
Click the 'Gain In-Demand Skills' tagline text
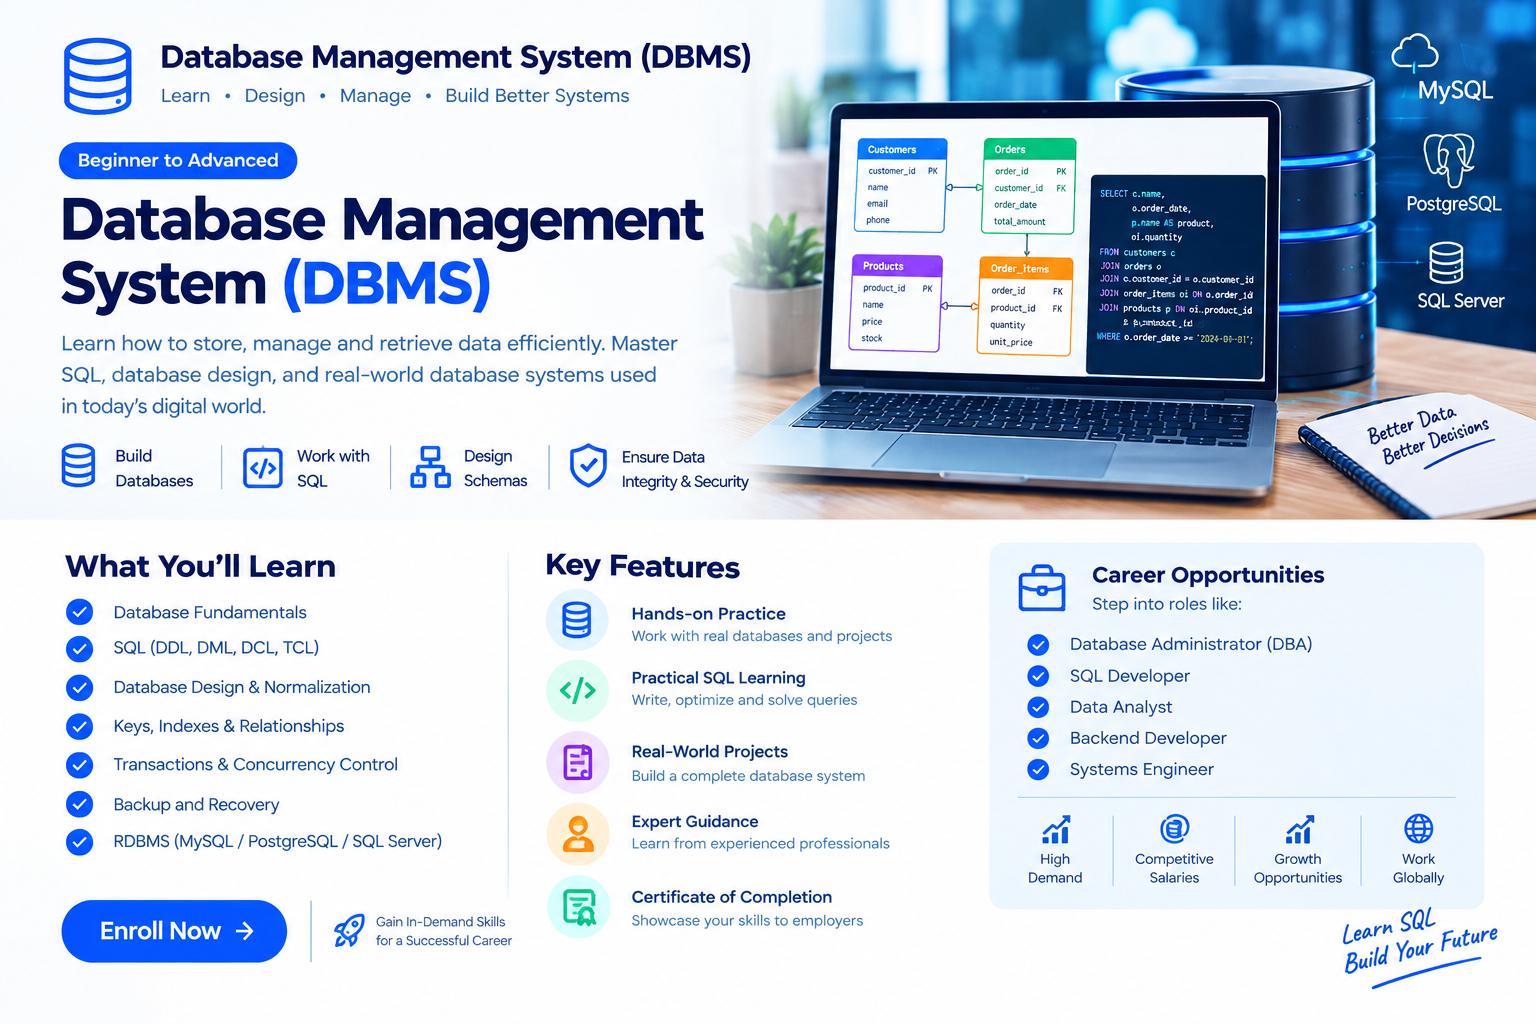pos(440,922)
